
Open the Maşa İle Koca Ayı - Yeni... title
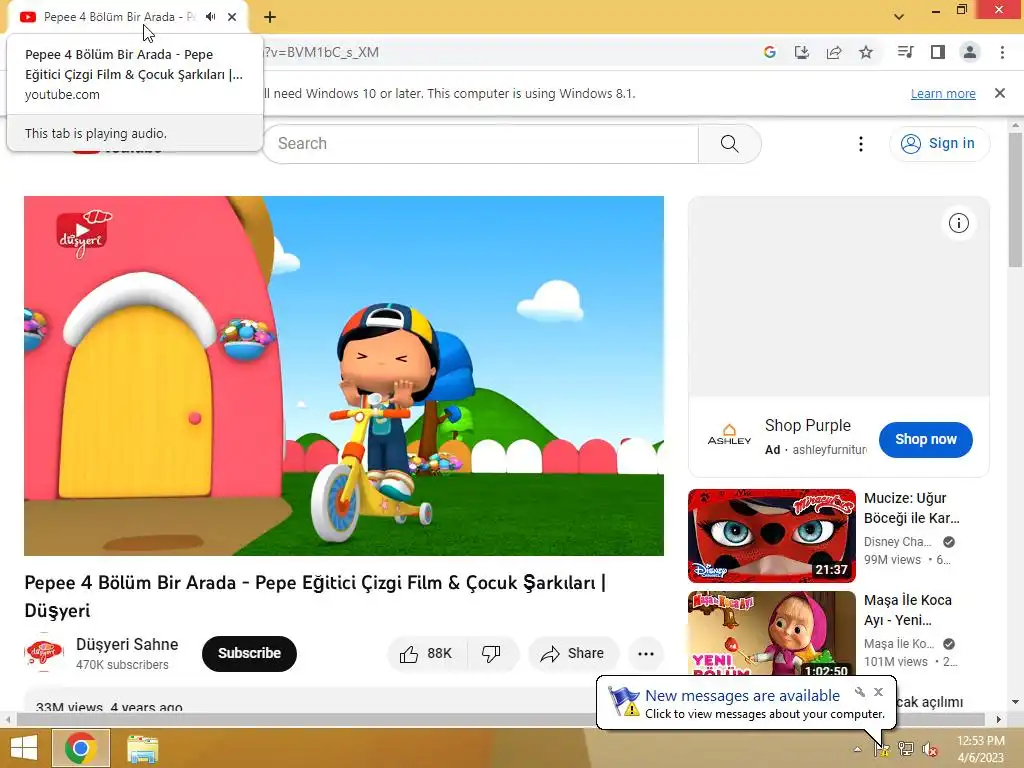coord(908,610)
